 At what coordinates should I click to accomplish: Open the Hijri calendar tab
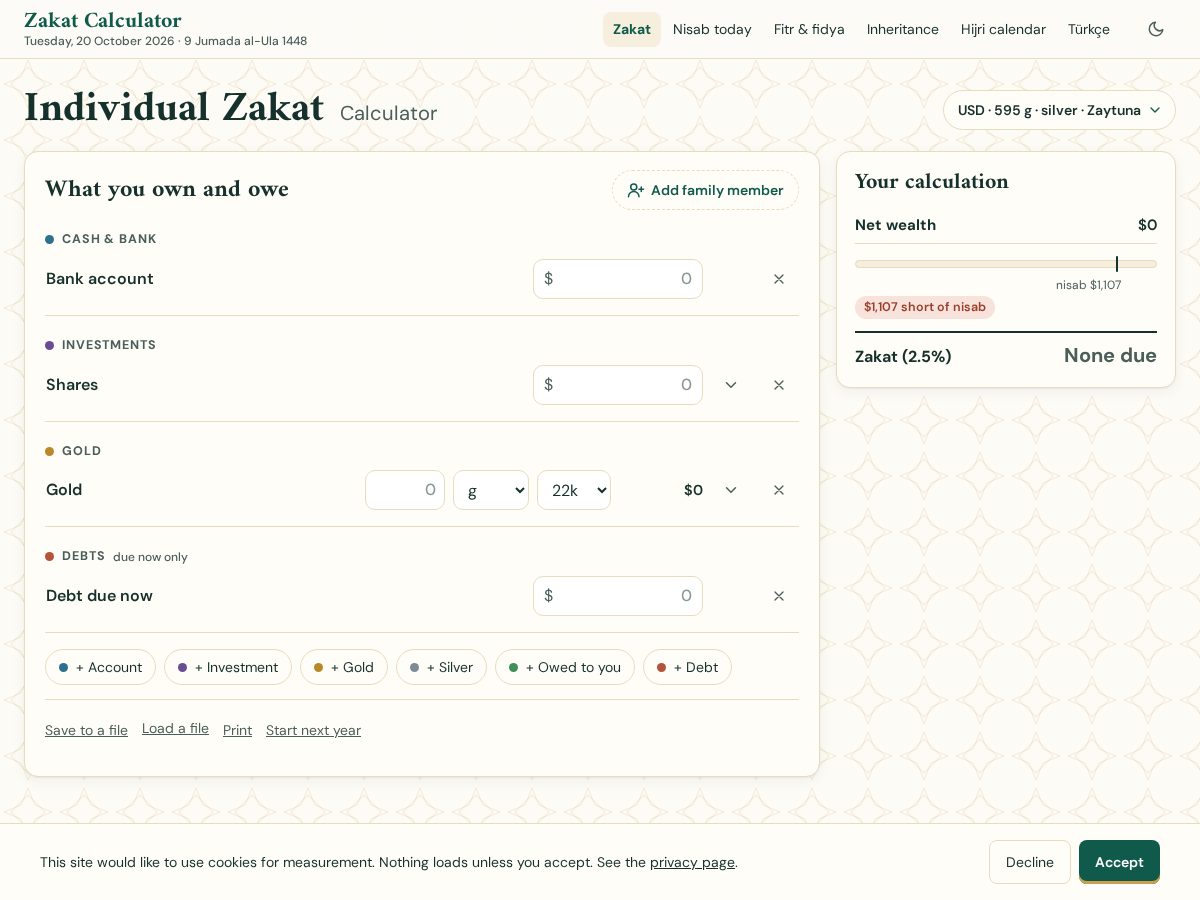[x=1003, y=29]
